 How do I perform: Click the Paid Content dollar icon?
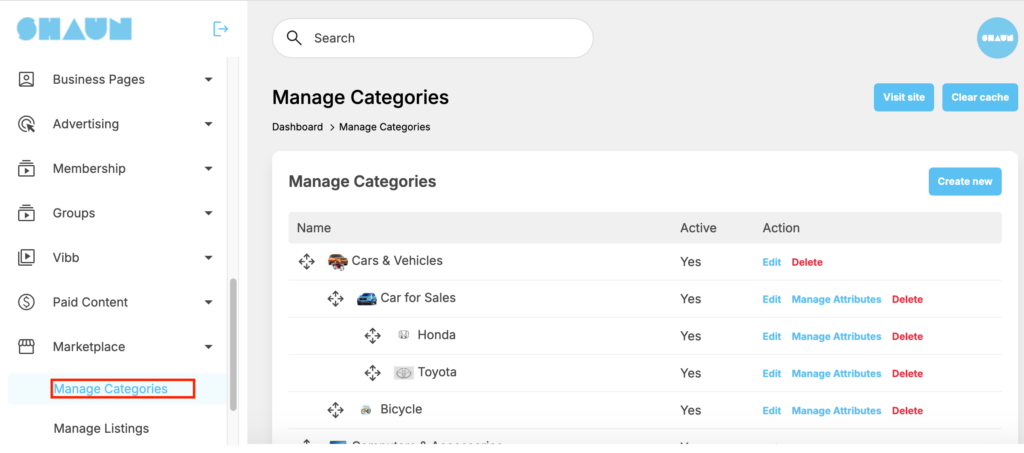(27, 302)
